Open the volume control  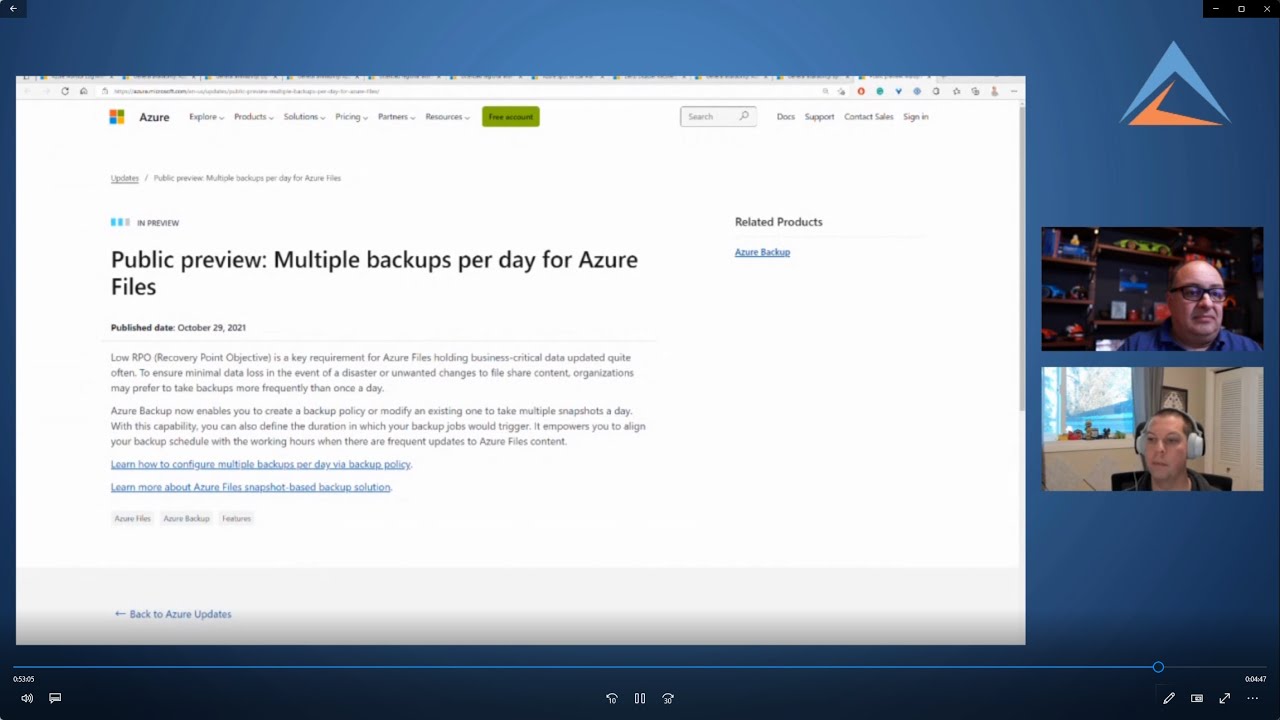[27, 698]
